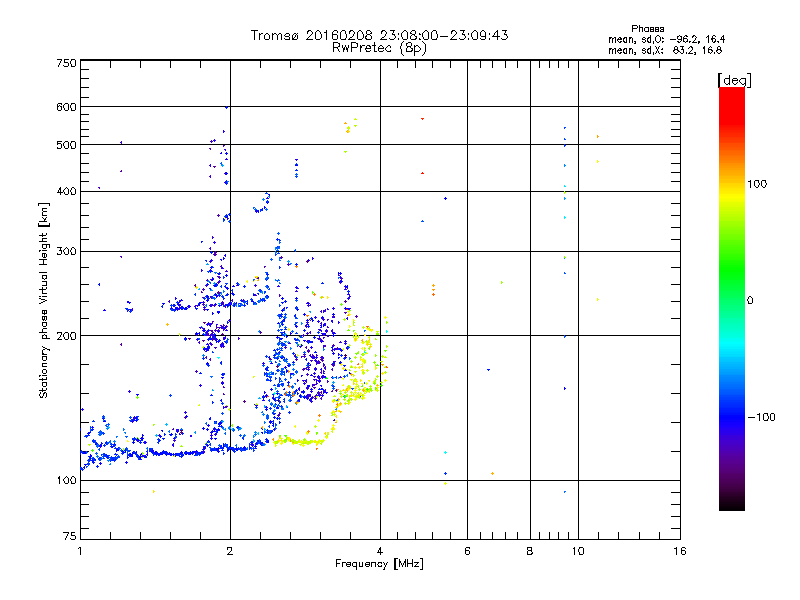The height and width of the screenshot is (600, 800).
Task: Click the x-axis label "4"
Action: pyautogui.click(x=380, y=551)
